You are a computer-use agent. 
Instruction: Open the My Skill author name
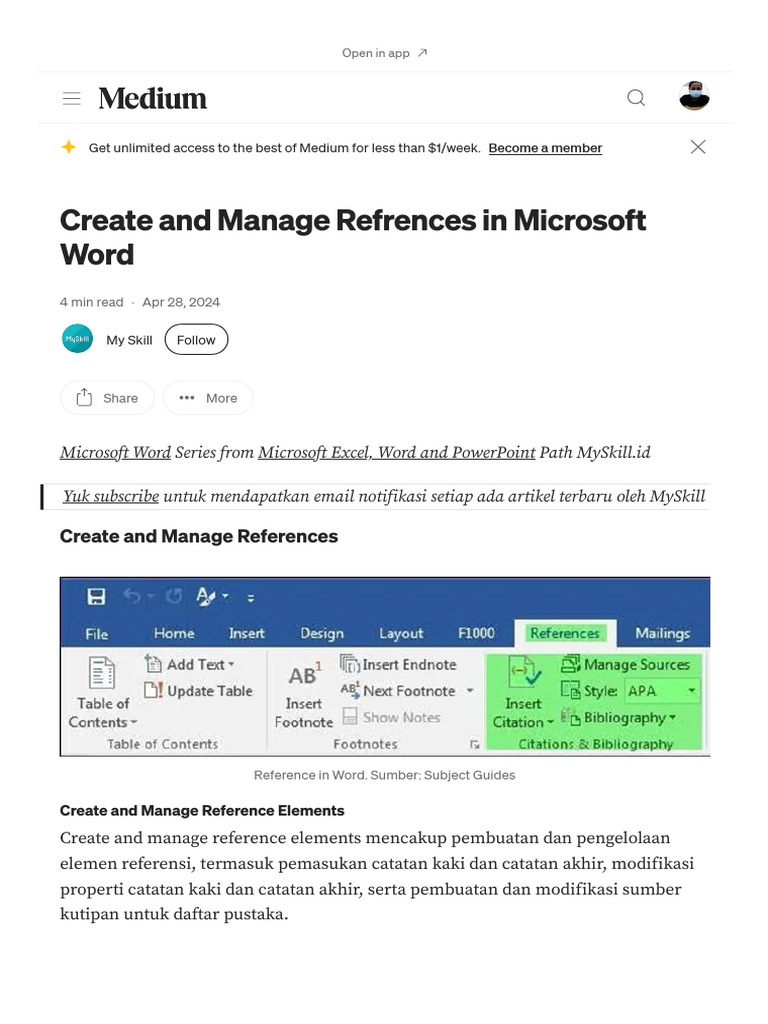point(129,340)
